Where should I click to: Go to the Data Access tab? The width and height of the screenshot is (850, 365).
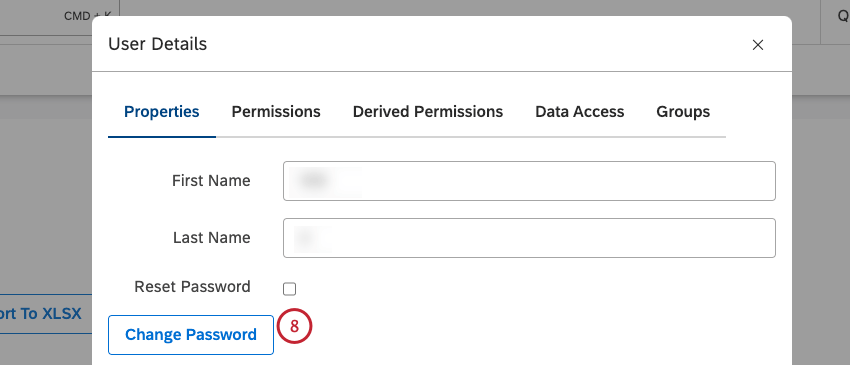579,112
